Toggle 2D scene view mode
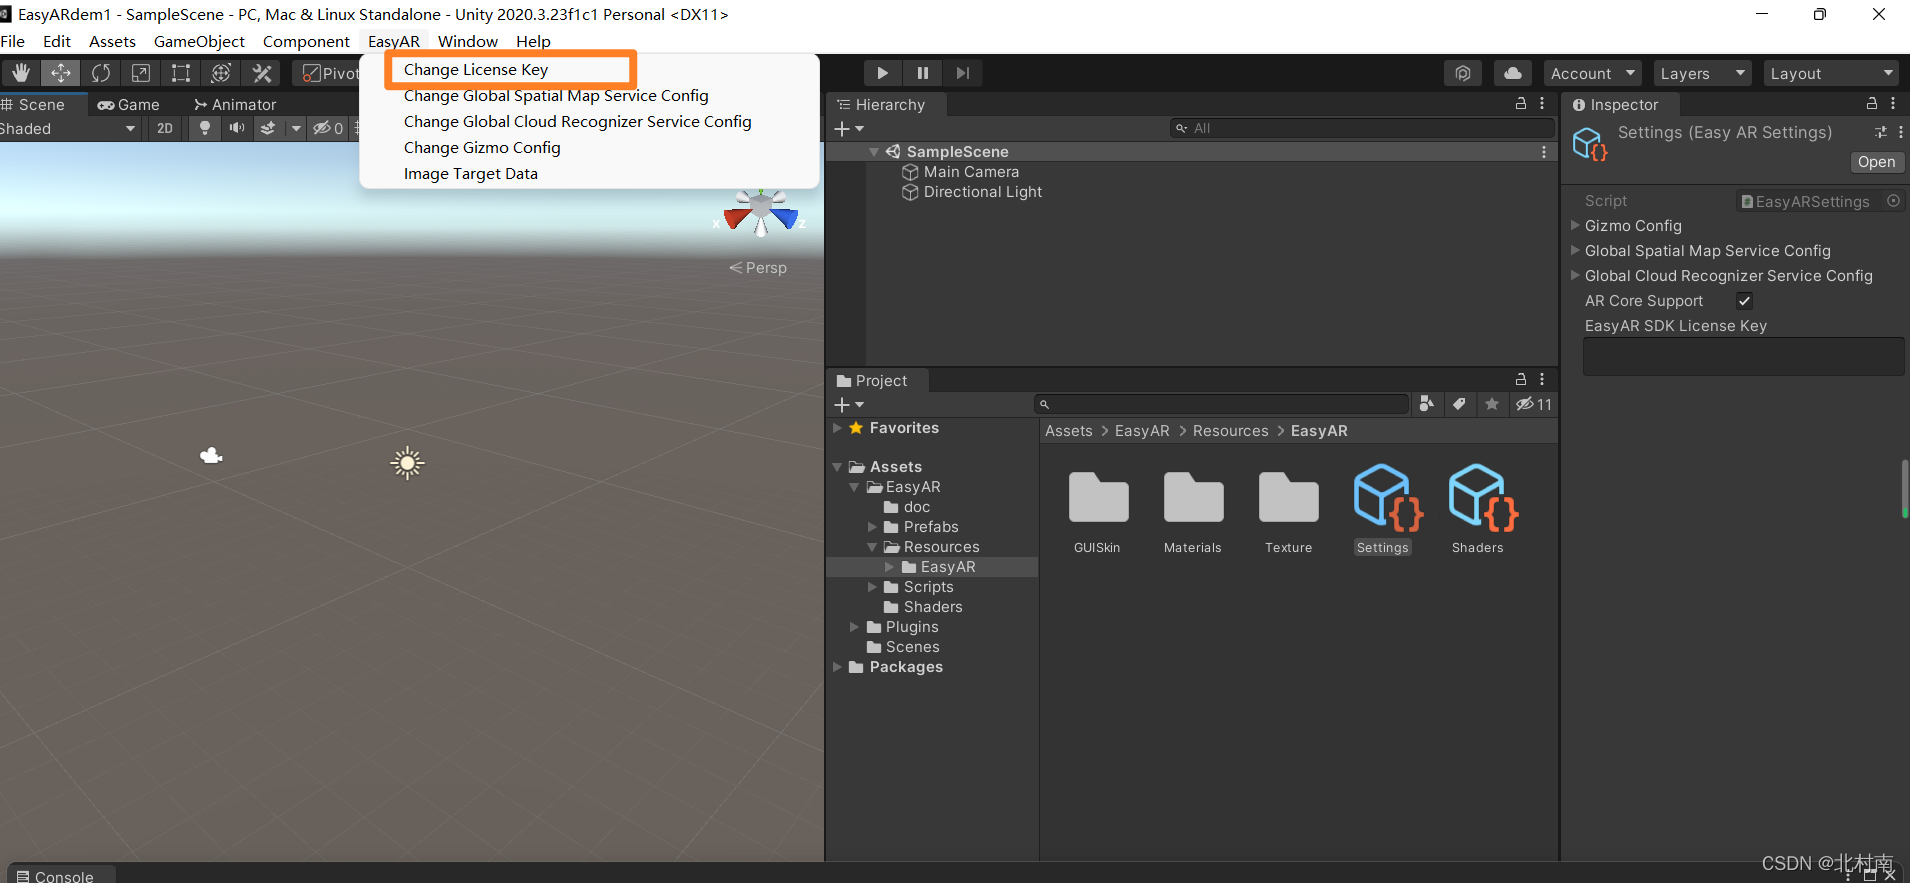1910x883 pixels. click(x=165, y=128)
